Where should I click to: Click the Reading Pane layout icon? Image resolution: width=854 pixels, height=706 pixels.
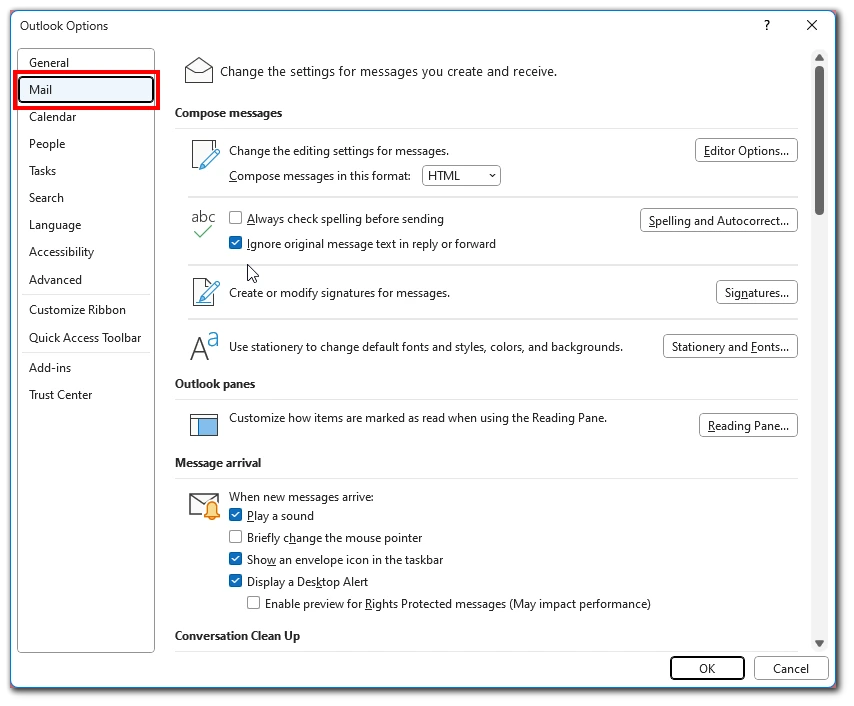[204, 425]
